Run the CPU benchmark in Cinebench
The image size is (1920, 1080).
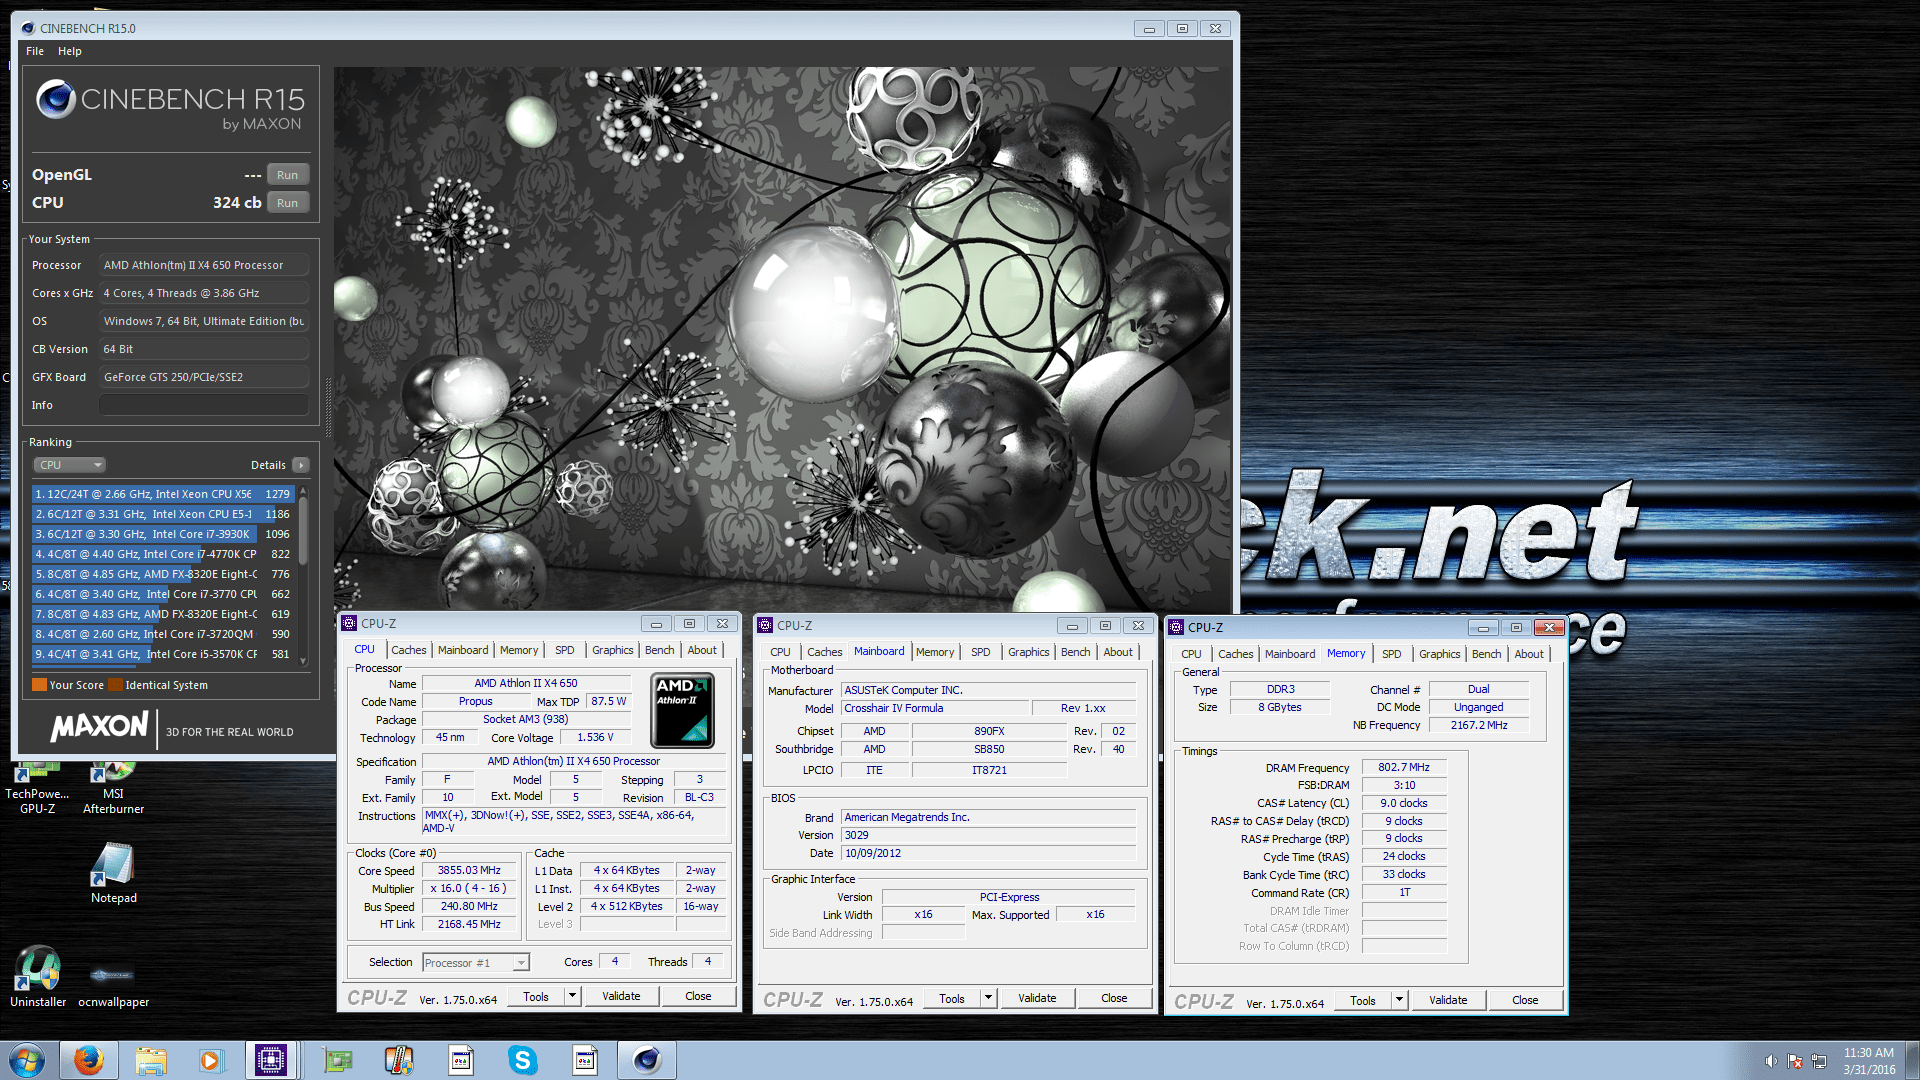pos(287,202)
